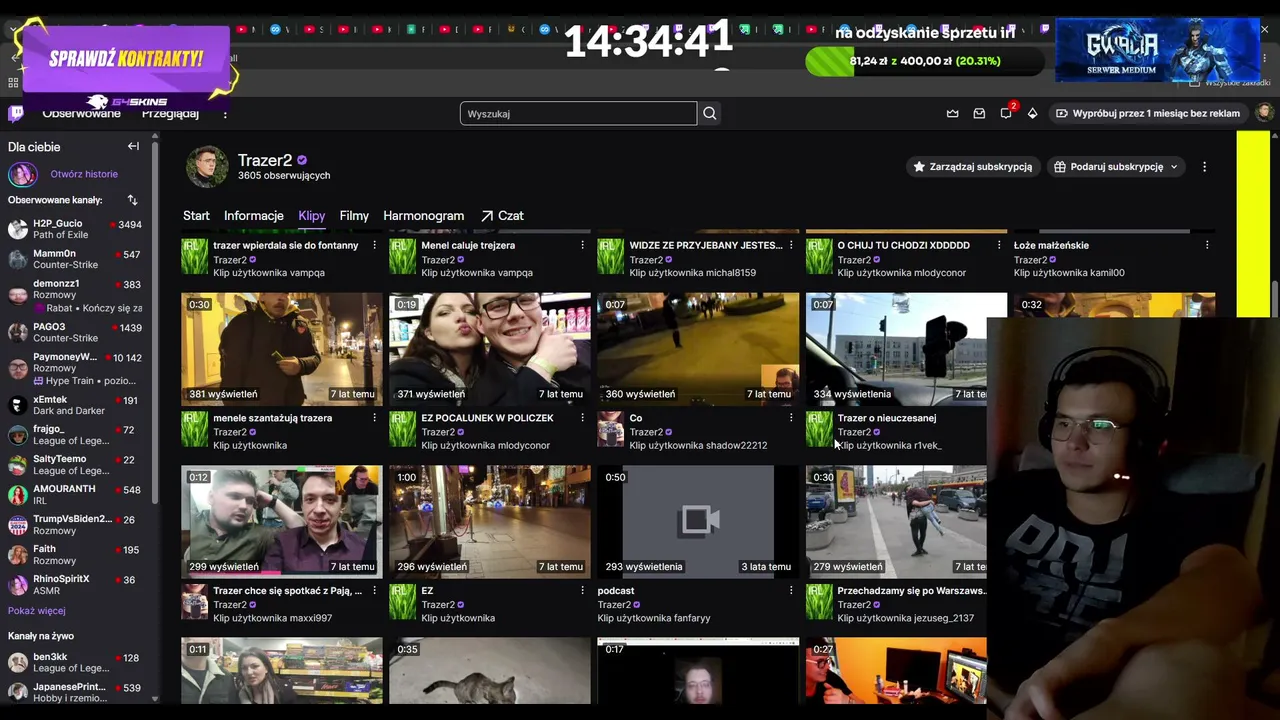Open clip author jezuseg_2137 link
Screen dimensions: 1280x720
point(905,619)
